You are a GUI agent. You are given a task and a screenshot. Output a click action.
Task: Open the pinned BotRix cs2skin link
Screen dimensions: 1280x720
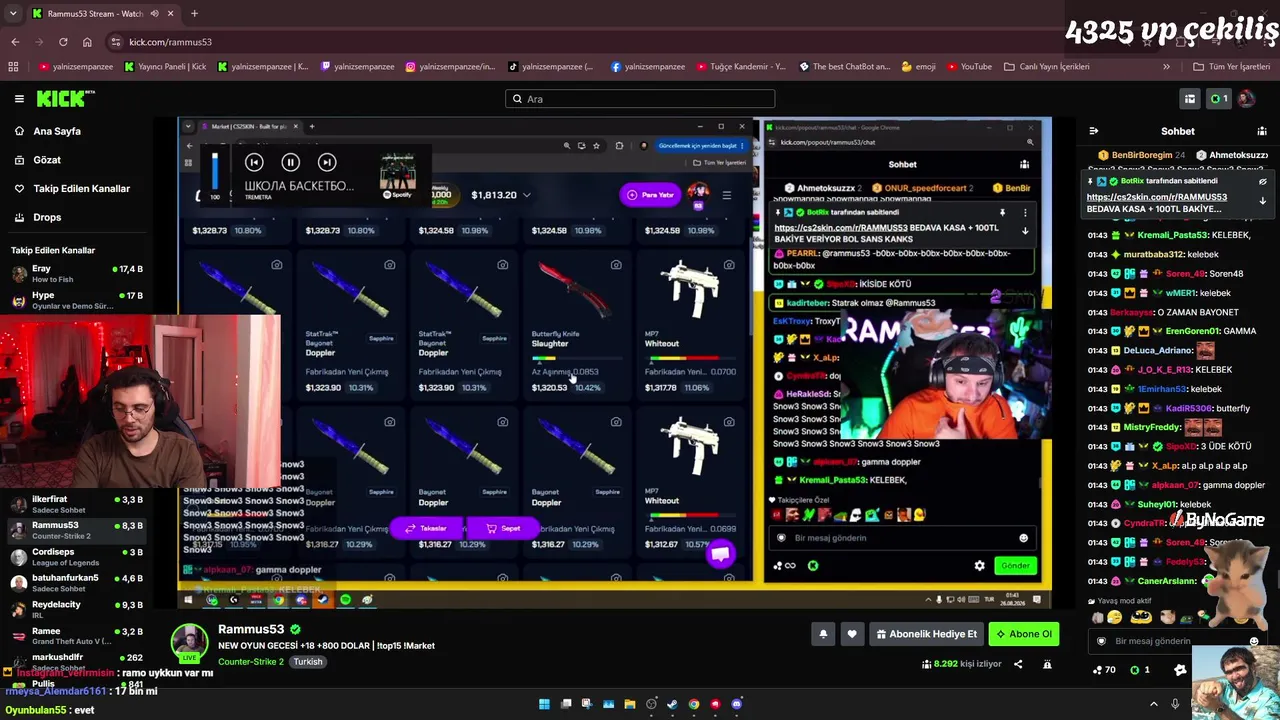click(x=1156, y=197)
